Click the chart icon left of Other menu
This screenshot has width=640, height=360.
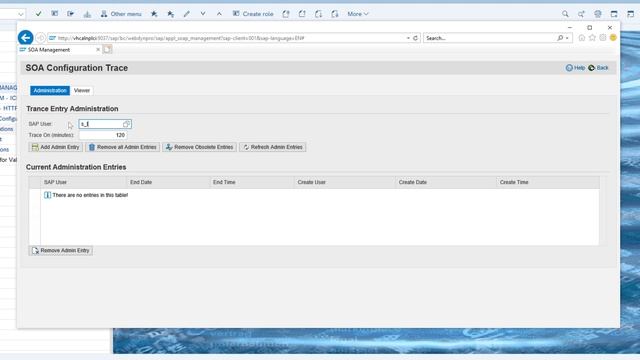coord(87,14)
